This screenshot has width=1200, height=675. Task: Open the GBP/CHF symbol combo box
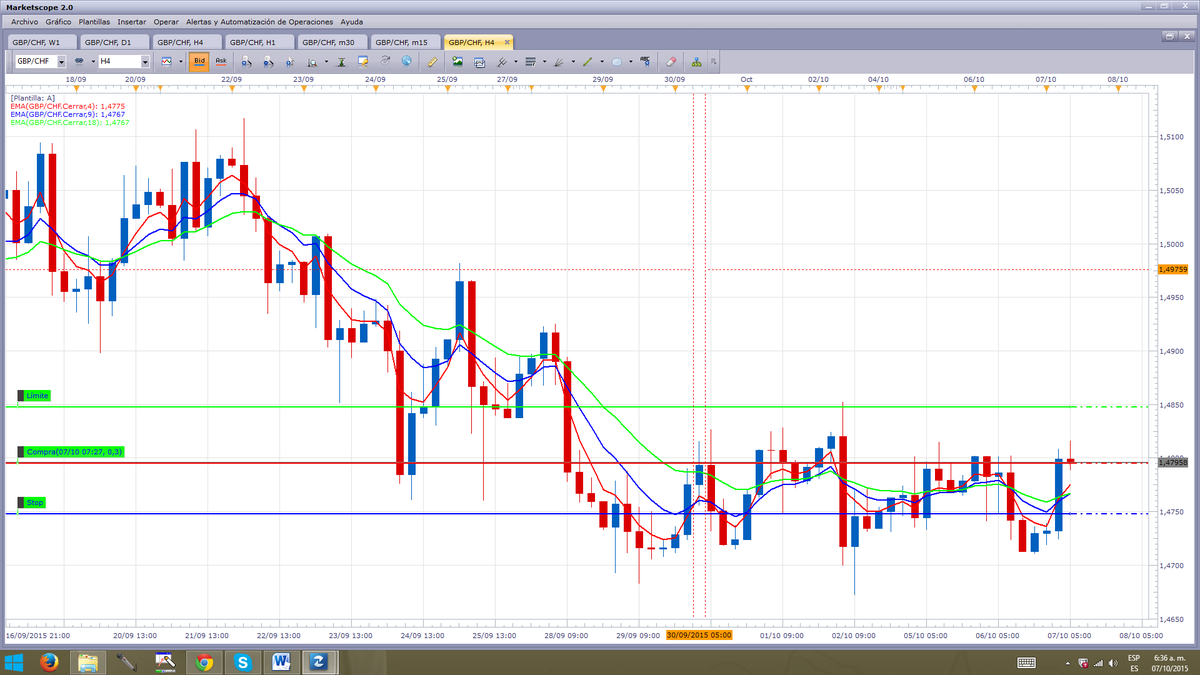[39, 61]
